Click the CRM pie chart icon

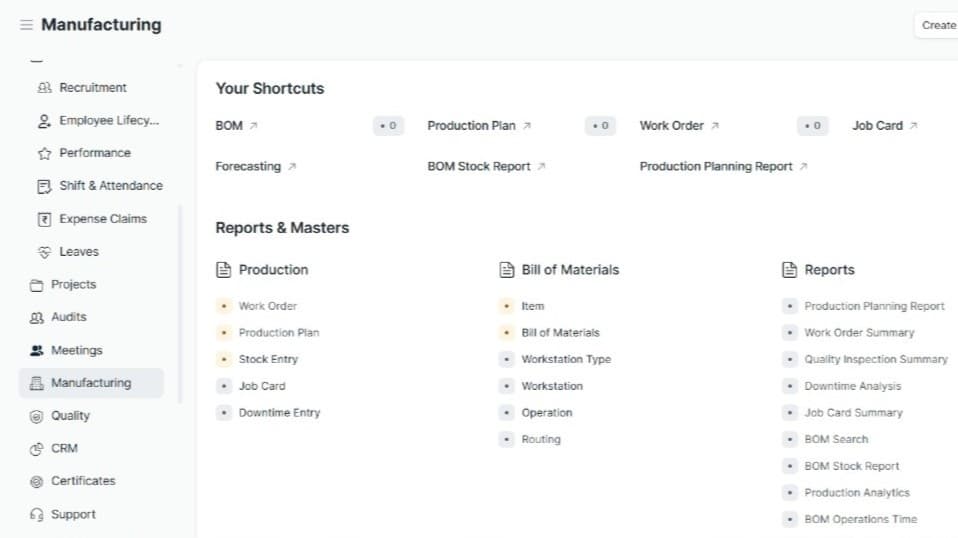click(36, 449)
